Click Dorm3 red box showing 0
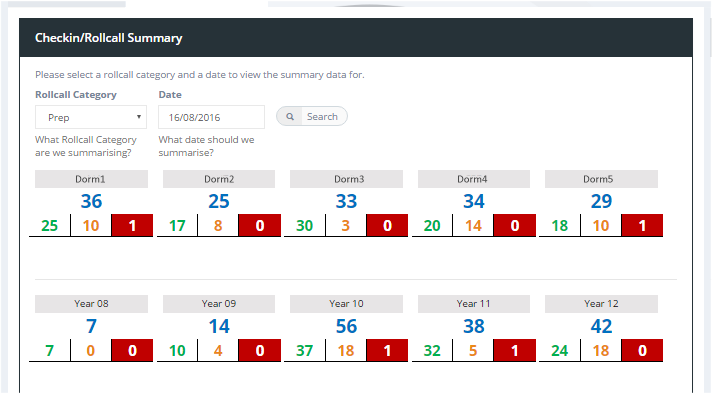This screenshot has width=712, height=394. 387,225
